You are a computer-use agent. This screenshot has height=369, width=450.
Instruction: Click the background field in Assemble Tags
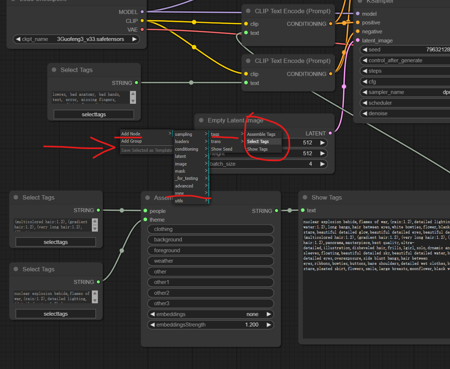coord(211,240)
